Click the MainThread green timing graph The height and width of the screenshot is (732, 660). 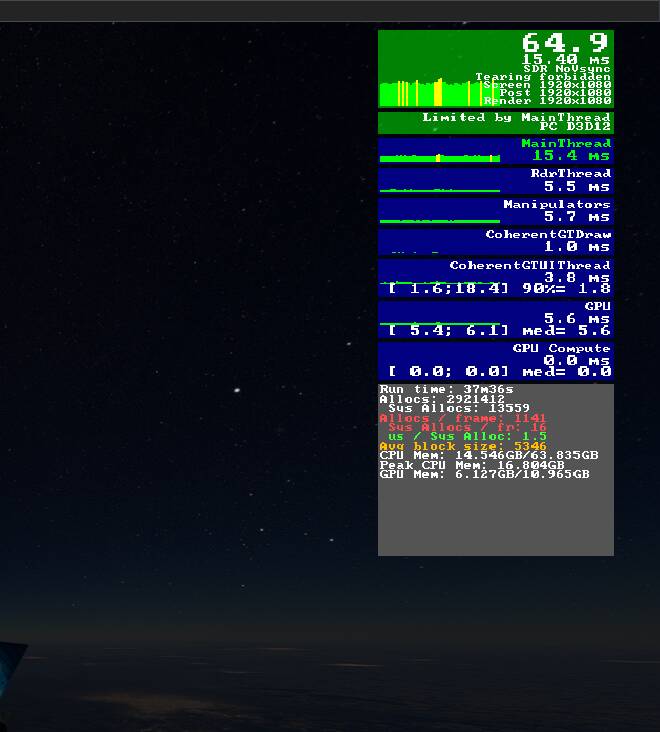(x=440, y=157)
